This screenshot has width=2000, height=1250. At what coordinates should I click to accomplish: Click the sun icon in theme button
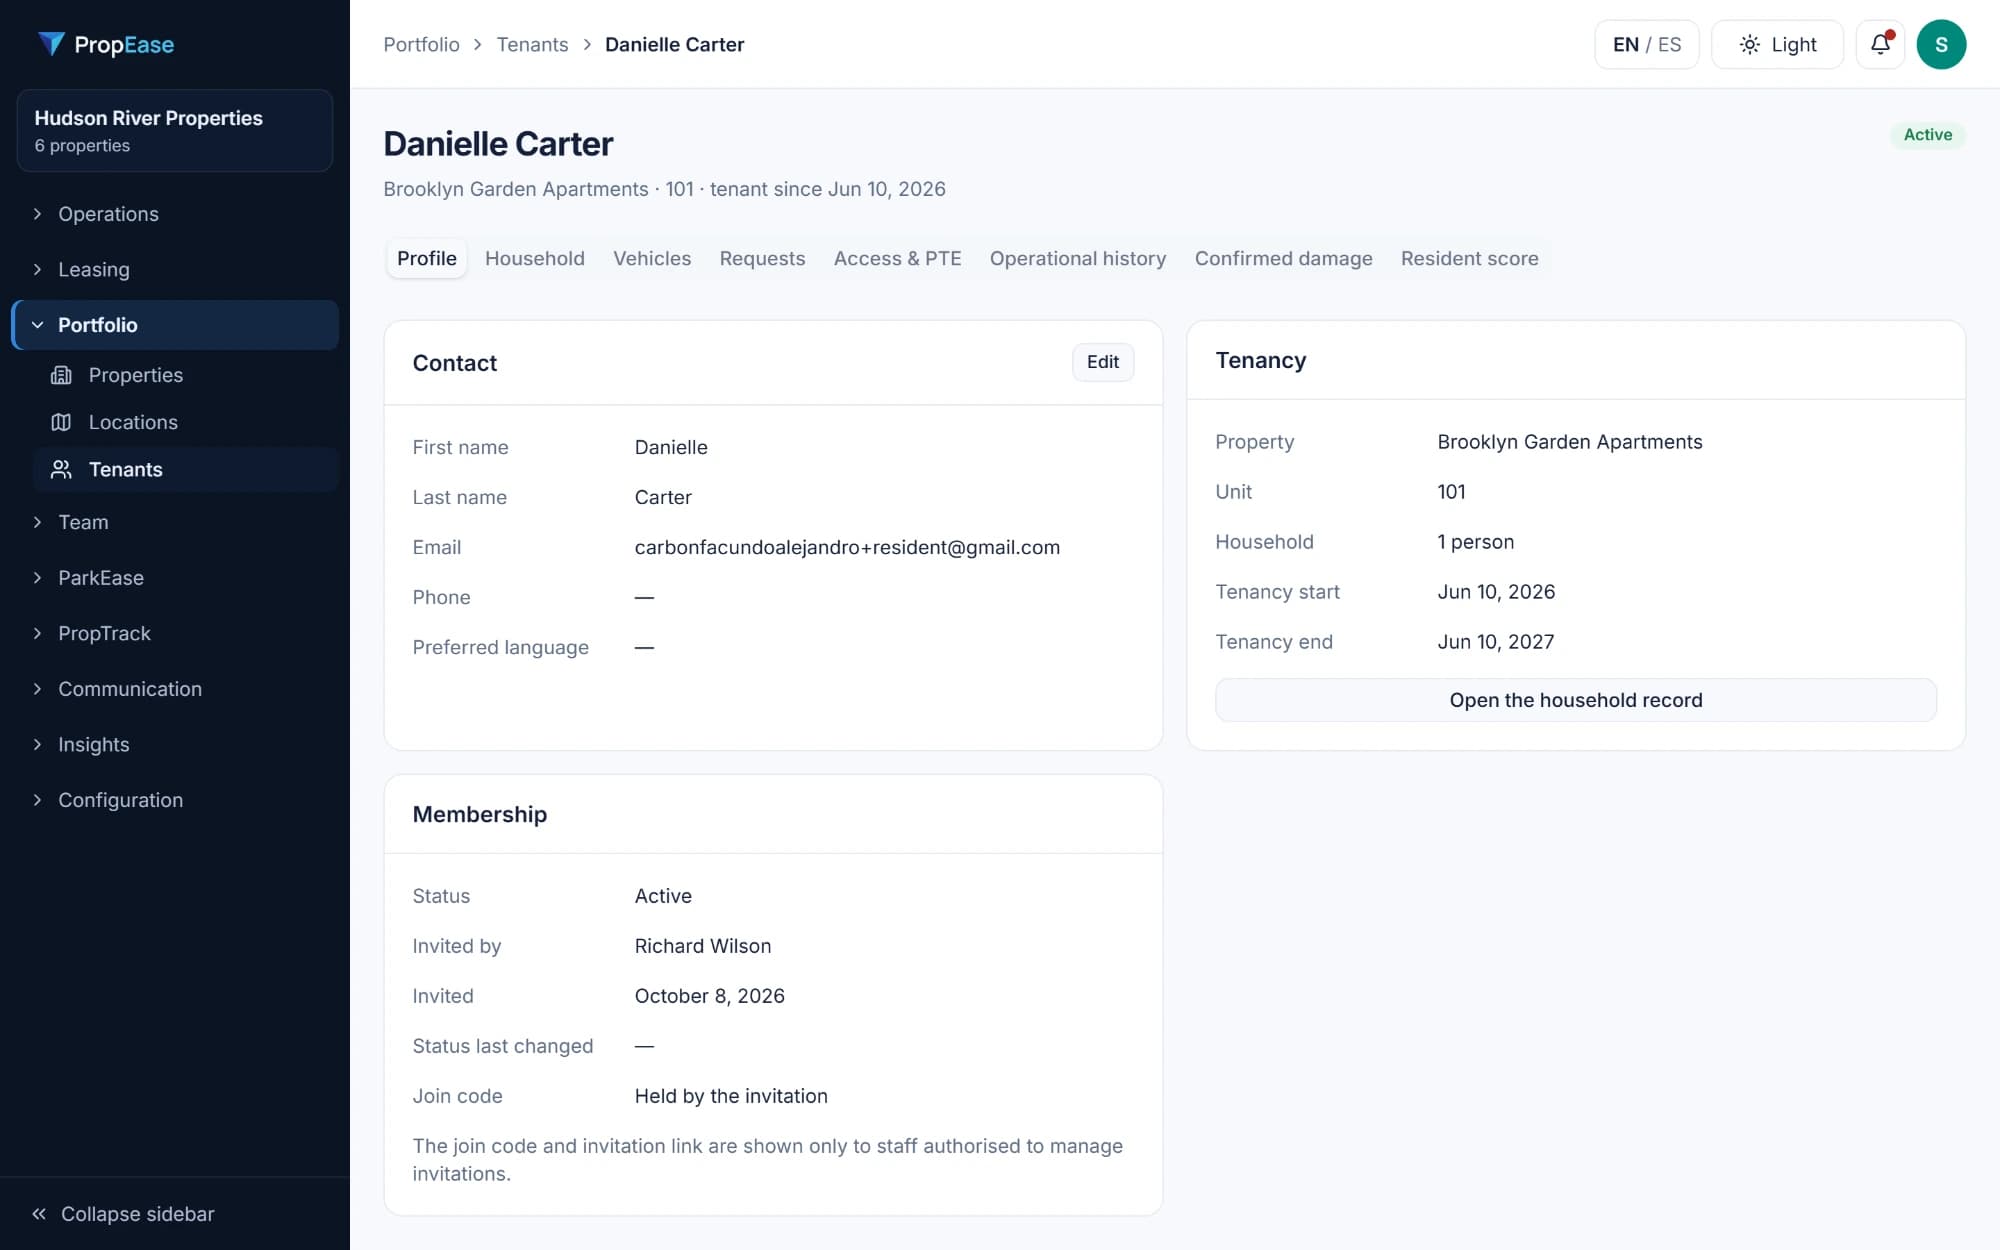pyautogui.click(x=1749, y=44)
